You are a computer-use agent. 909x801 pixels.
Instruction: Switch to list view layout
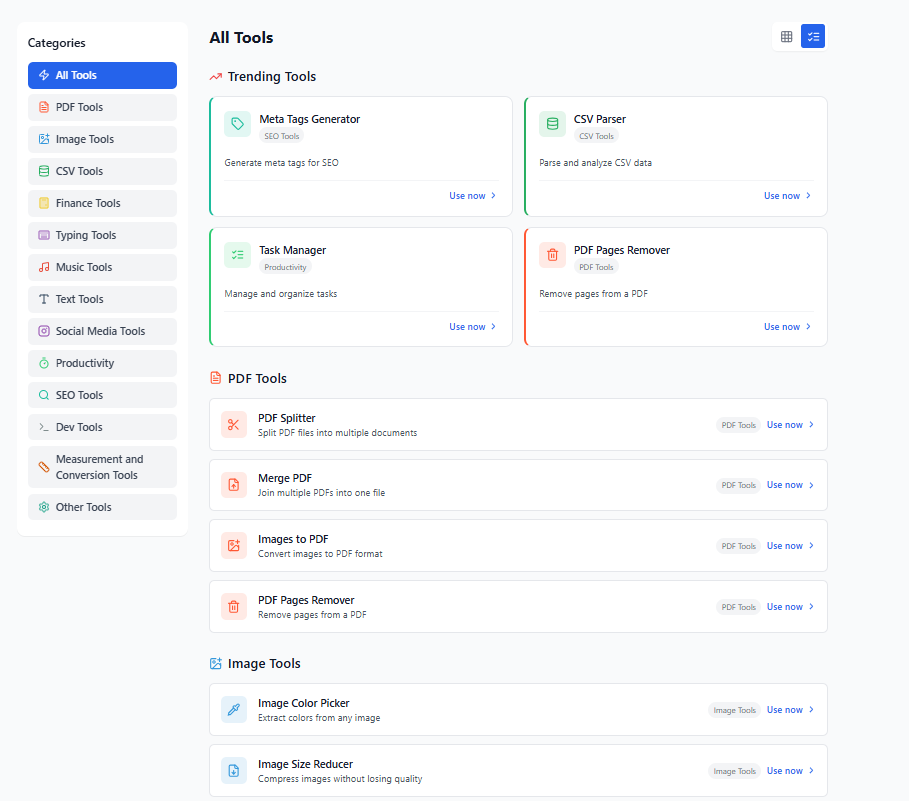coord(813,37)
